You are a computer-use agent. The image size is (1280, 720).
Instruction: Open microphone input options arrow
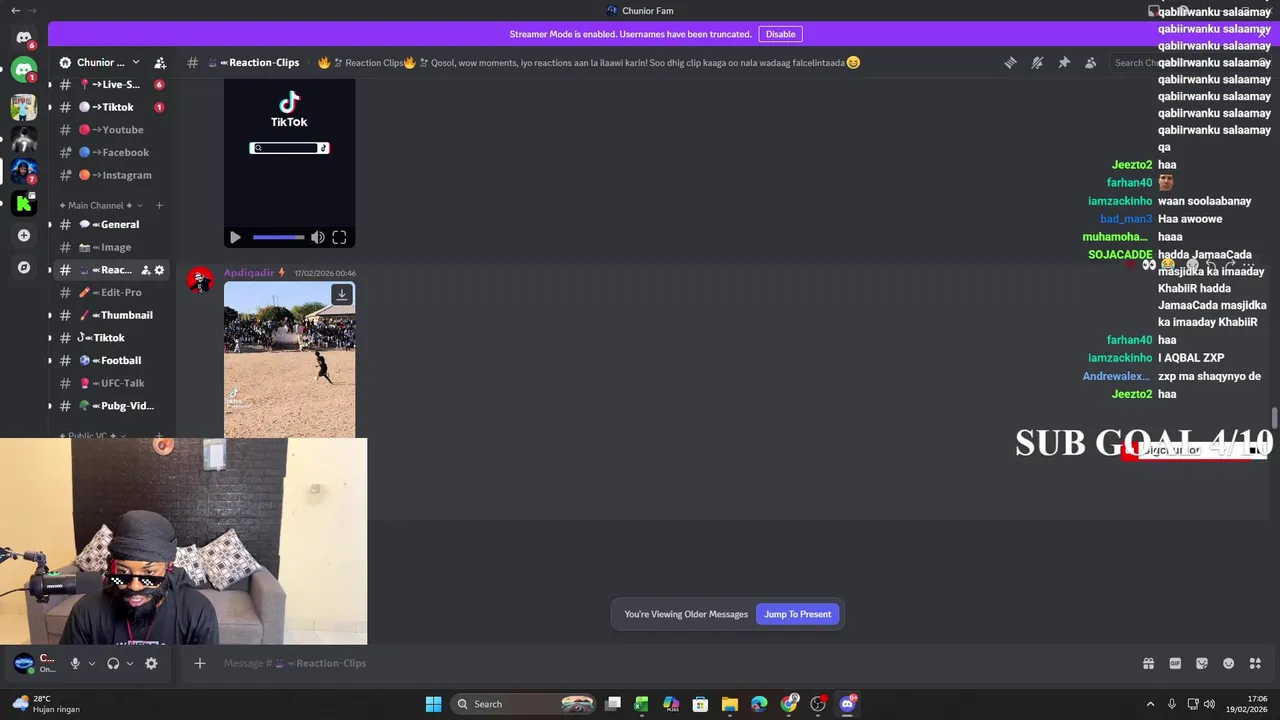(x=91, y=663)
